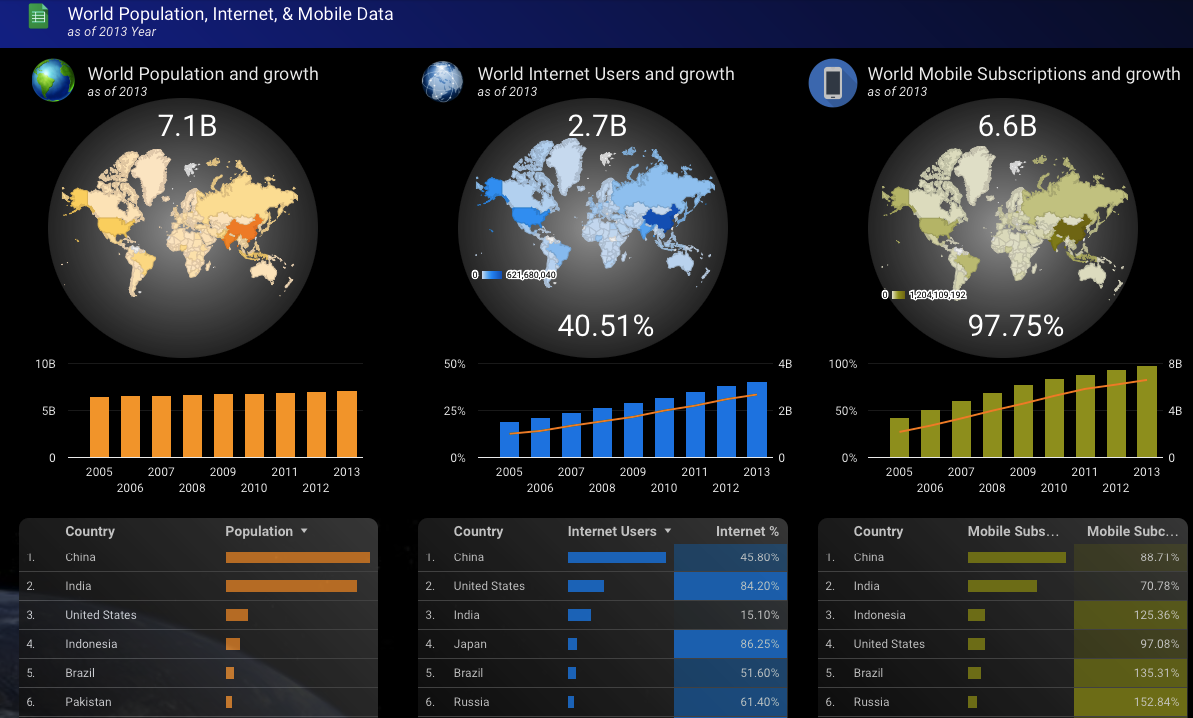
Task: Select Indonesia row in mobile subscriptions table
Action: tap(1003, 615)
